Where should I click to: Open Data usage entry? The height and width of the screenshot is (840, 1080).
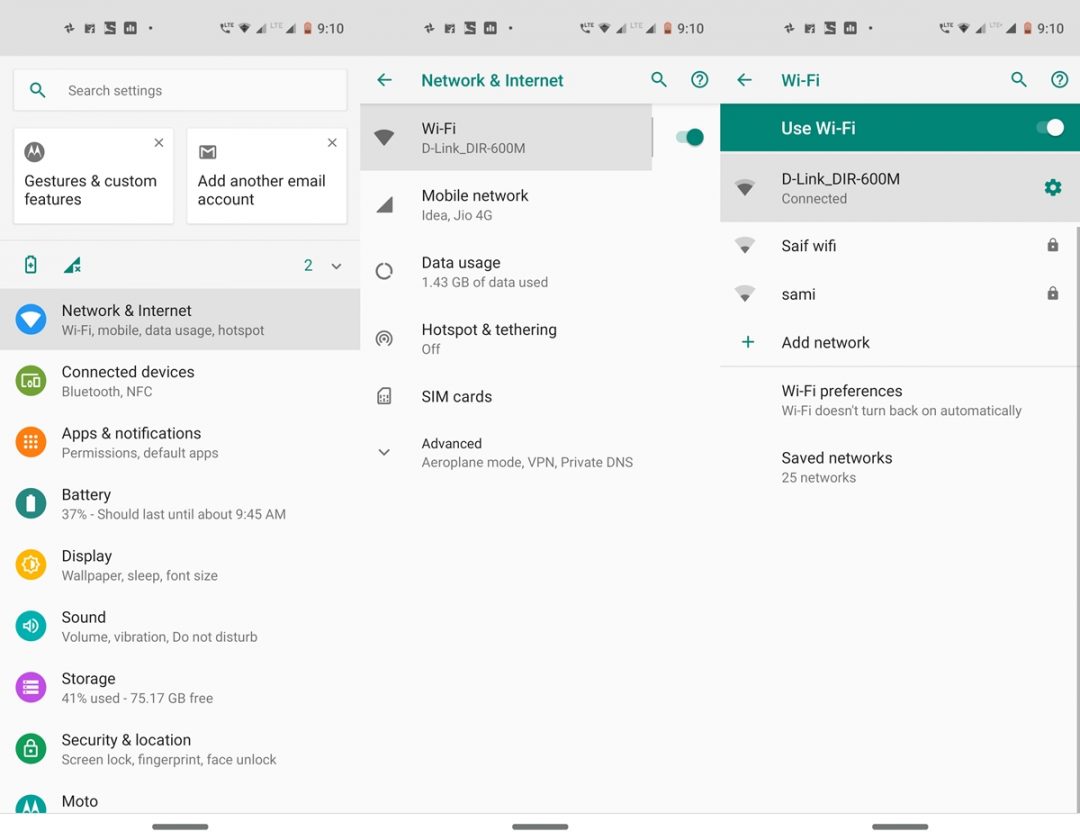(540, 271)
